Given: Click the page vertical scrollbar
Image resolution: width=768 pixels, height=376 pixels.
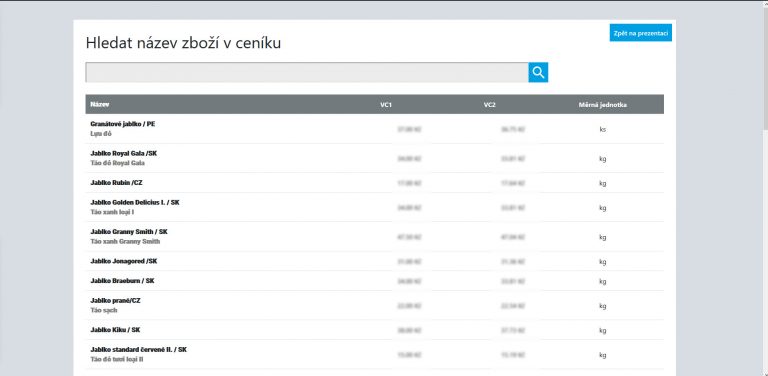Looking at the screenshot, I should pyautogui.click(x=765, y=188).
